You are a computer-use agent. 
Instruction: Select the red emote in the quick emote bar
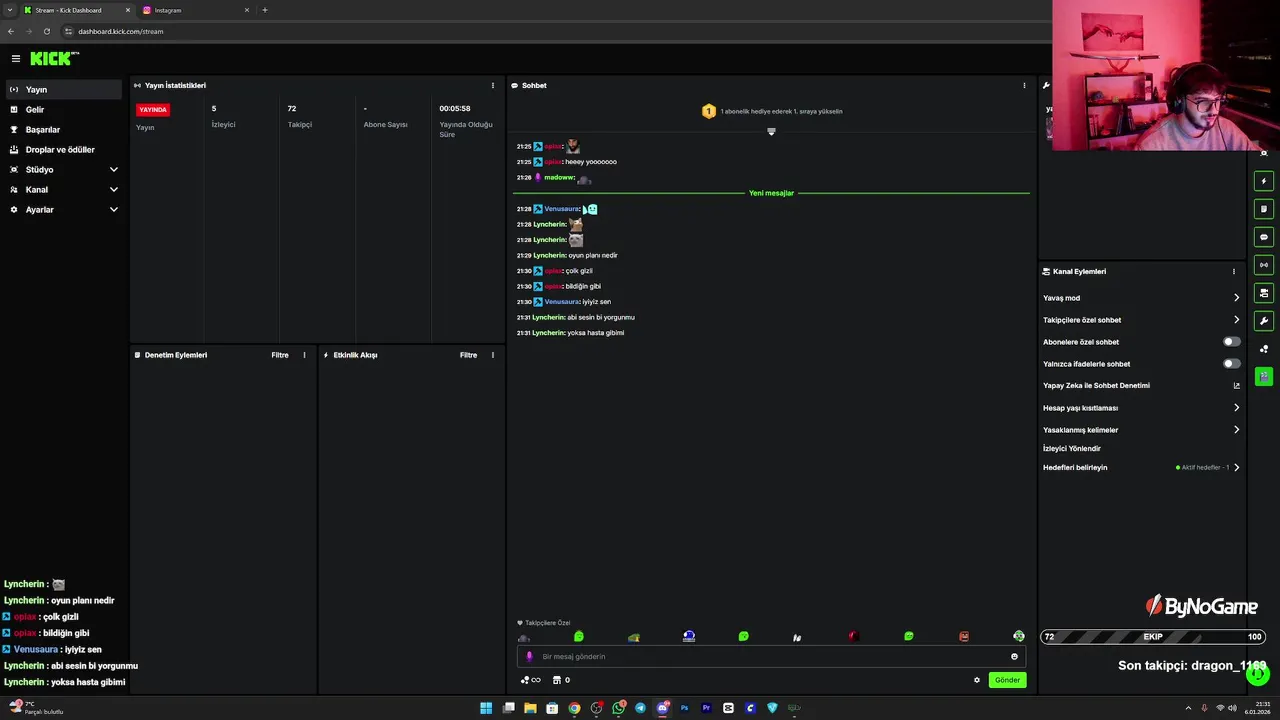(853, 636)
